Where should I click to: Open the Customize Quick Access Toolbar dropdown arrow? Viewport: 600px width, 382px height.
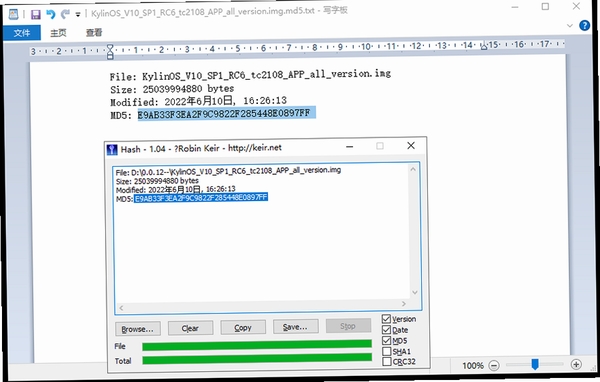click(x=78, y=15)
